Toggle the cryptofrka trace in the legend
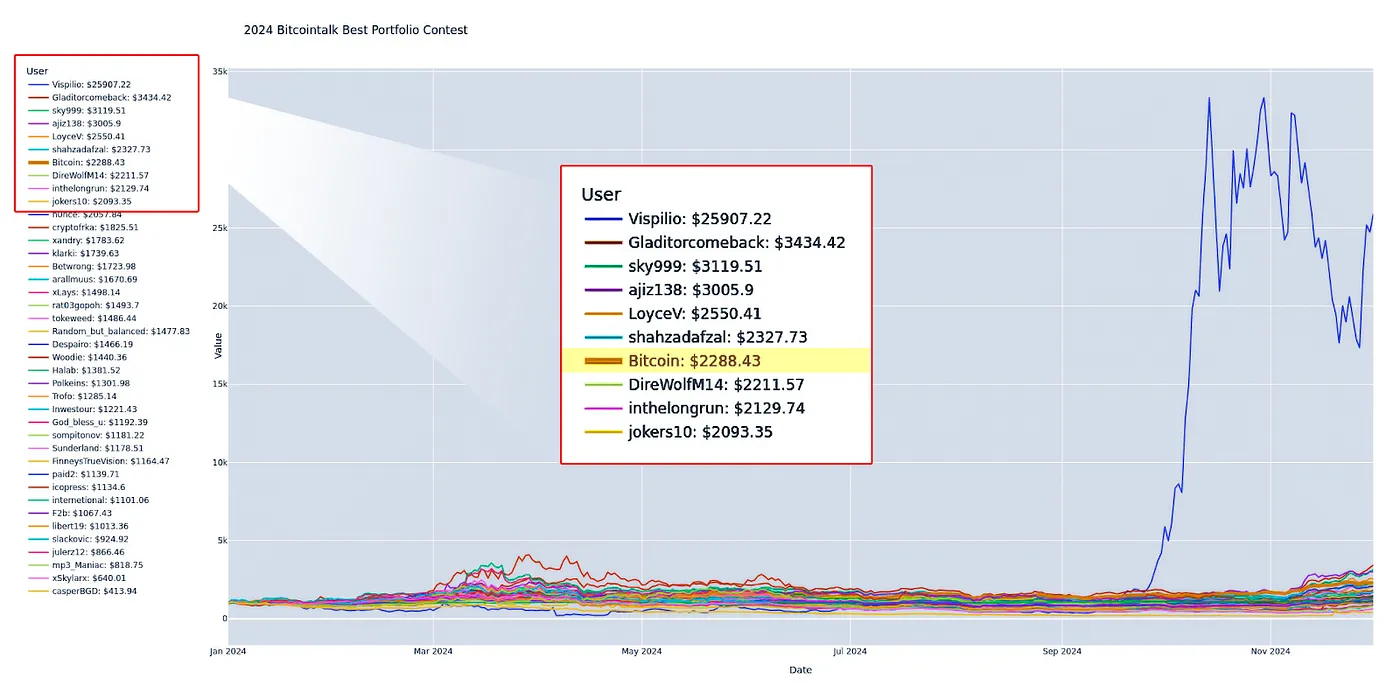 tap(83, 227)
